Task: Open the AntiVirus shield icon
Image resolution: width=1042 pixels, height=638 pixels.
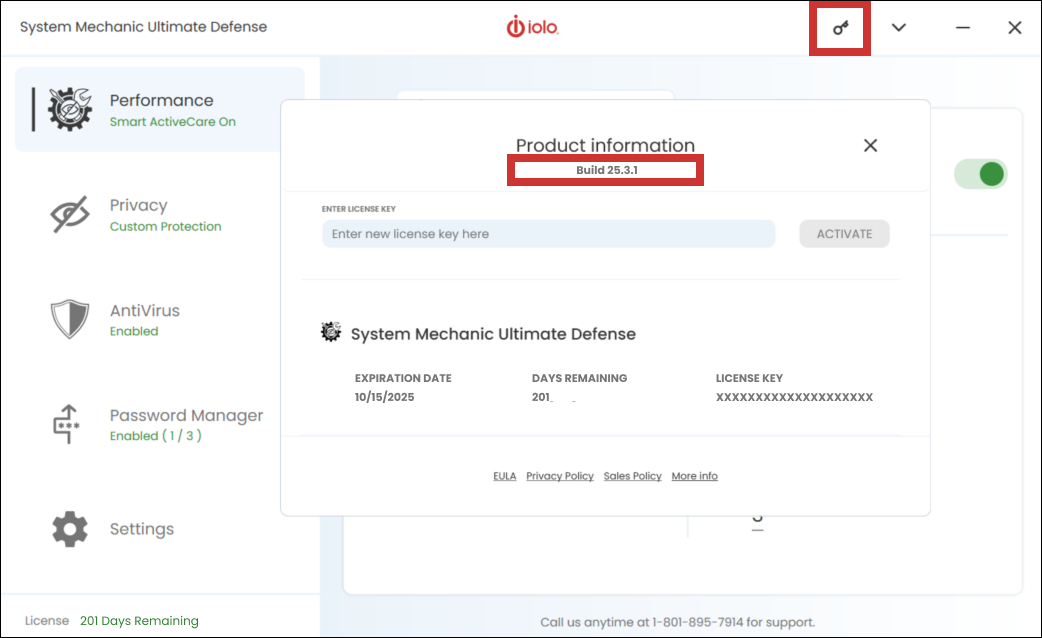Action: (x=70, y=319)
